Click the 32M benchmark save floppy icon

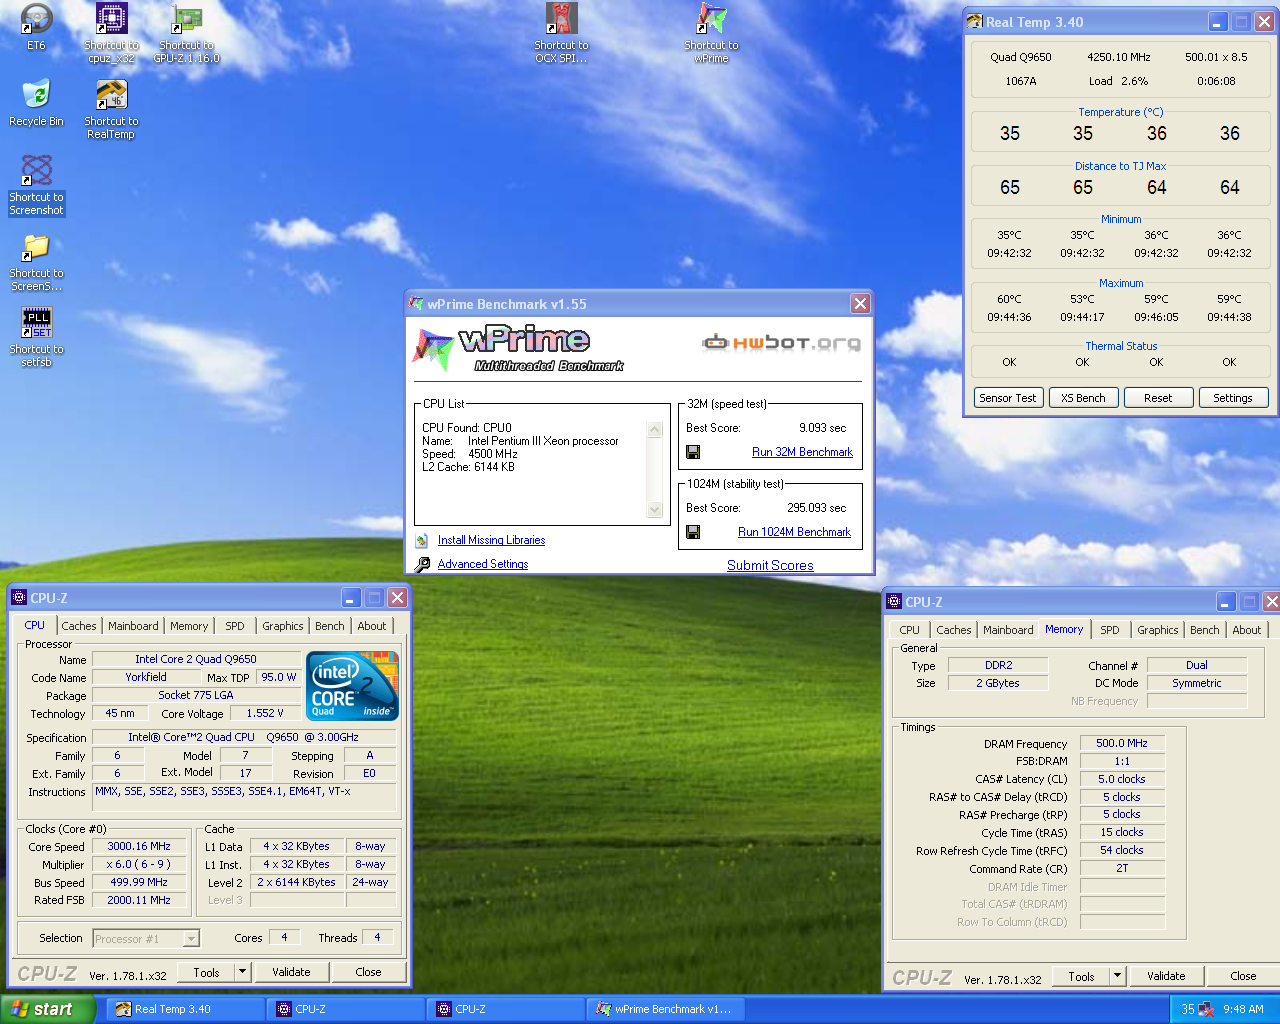pyautogui.click(x=693, y=452)
